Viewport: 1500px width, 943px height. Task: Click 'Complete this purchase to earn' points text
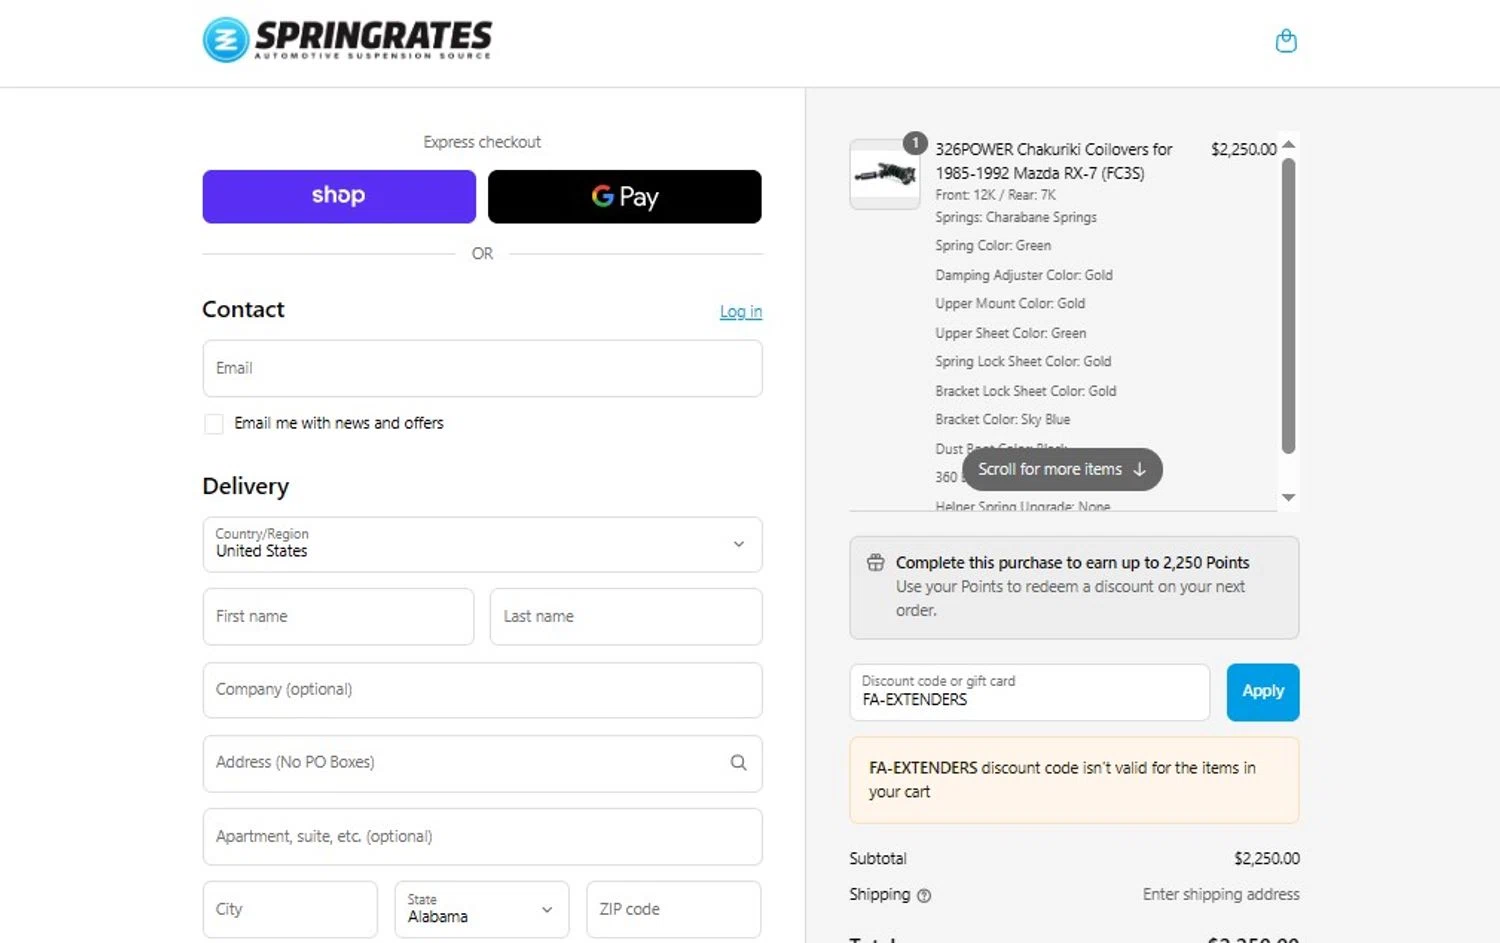point(1072,563)
